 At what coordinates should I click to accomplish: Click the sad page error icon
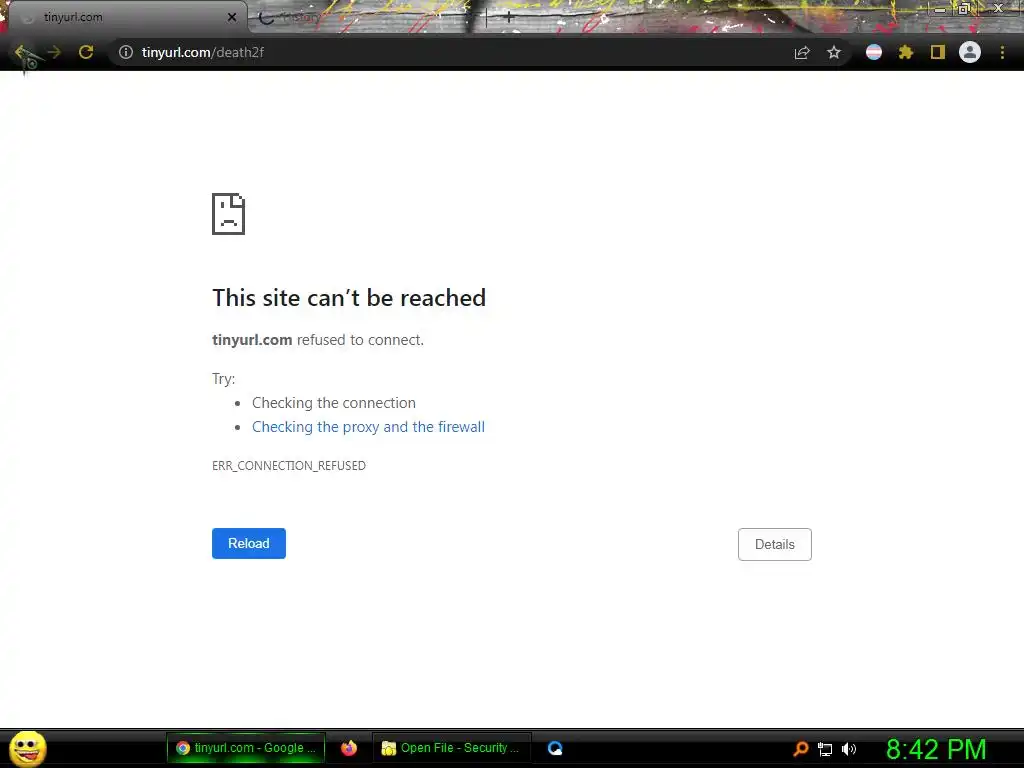[229, 214]
